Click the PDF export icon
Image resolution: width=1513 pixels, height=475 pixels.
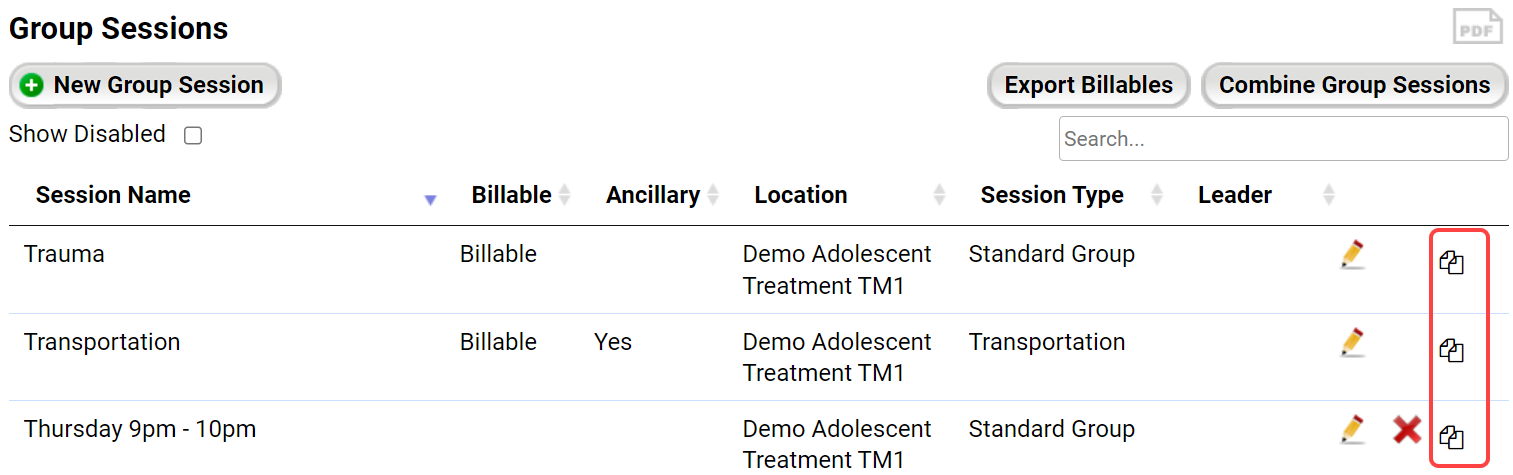1477,27
